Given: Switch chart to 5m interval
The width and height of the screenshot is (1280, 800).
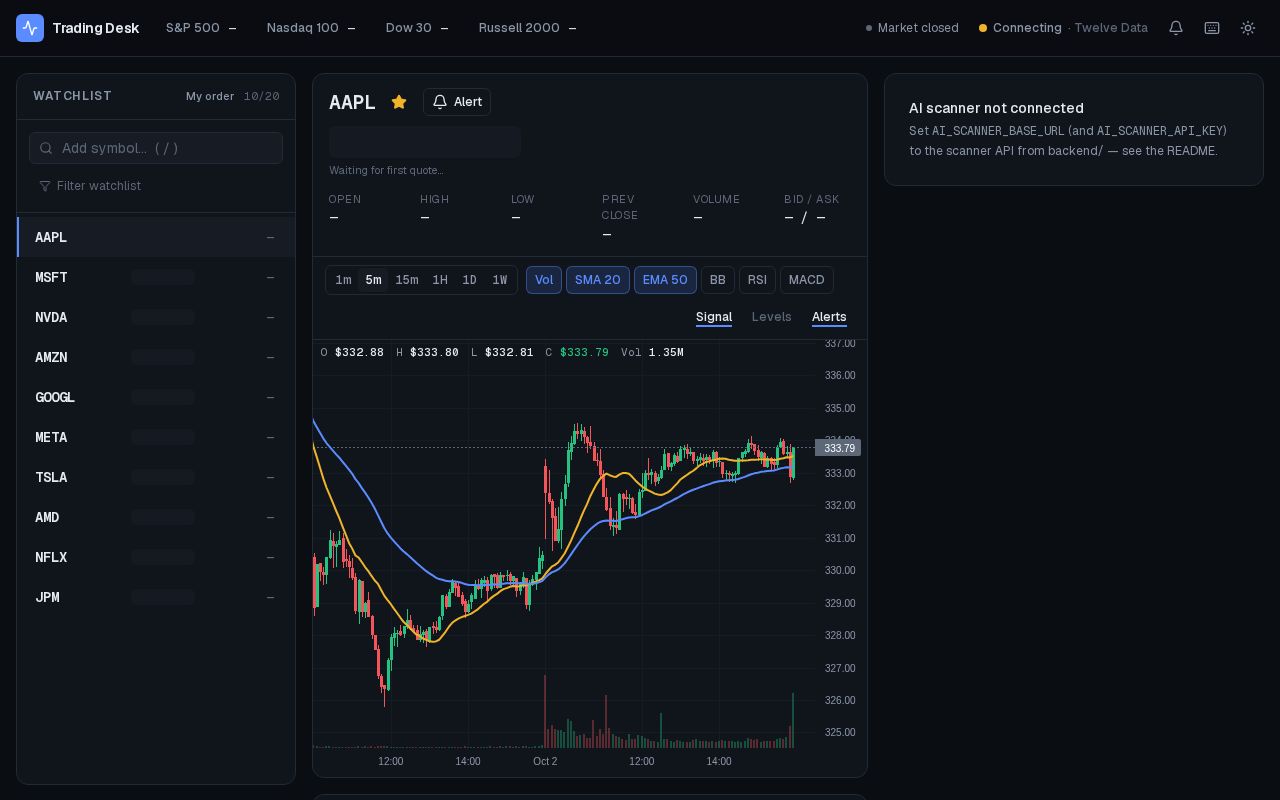Looking at the screenshot, I should coord(373,280).
